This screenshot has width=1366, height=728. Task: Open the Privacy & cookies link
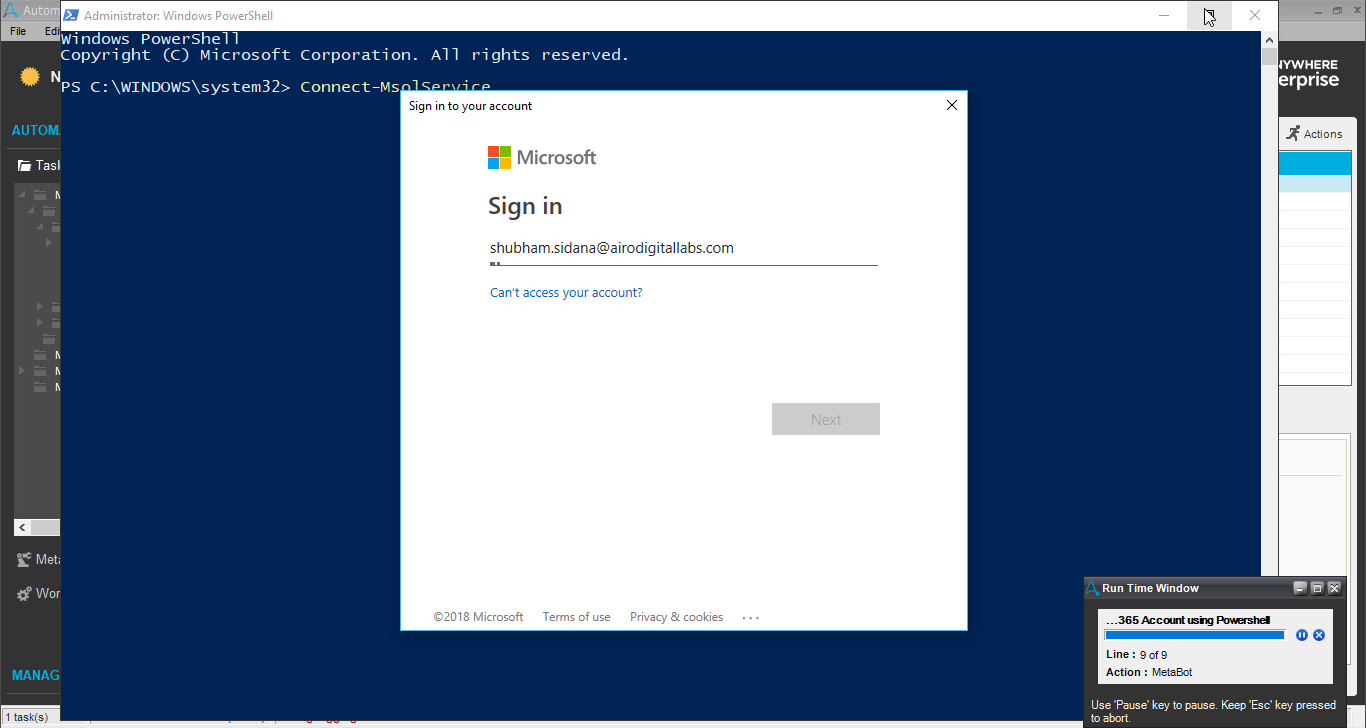coord(676,617)
